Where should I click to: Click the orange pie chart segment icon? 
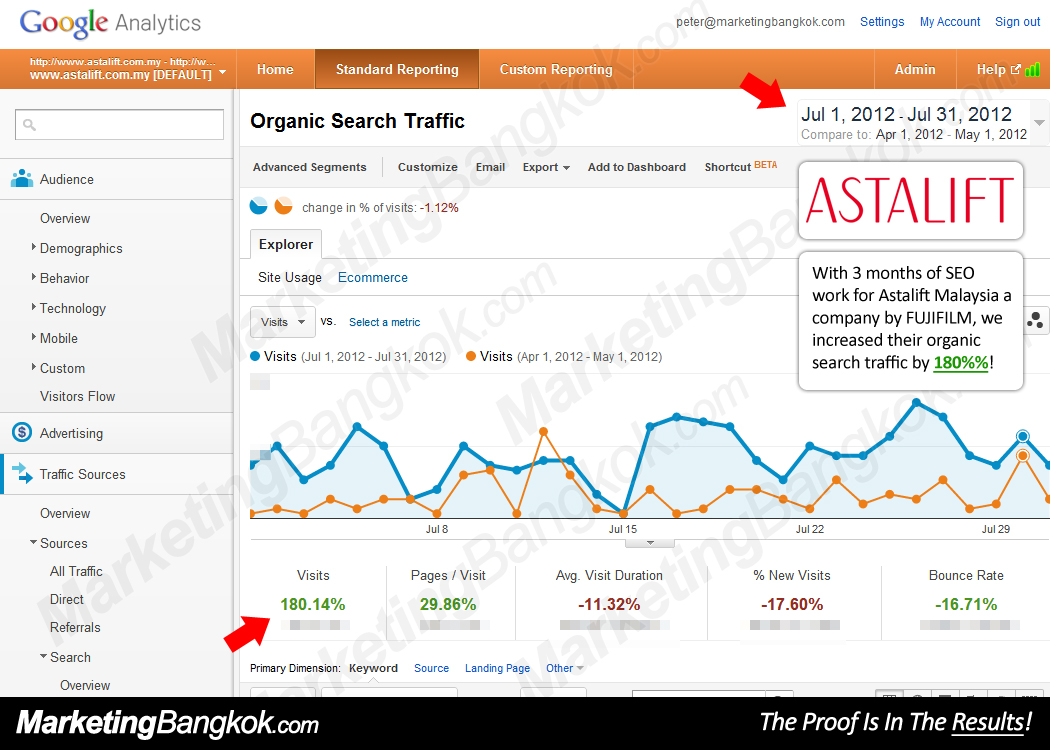284,206
